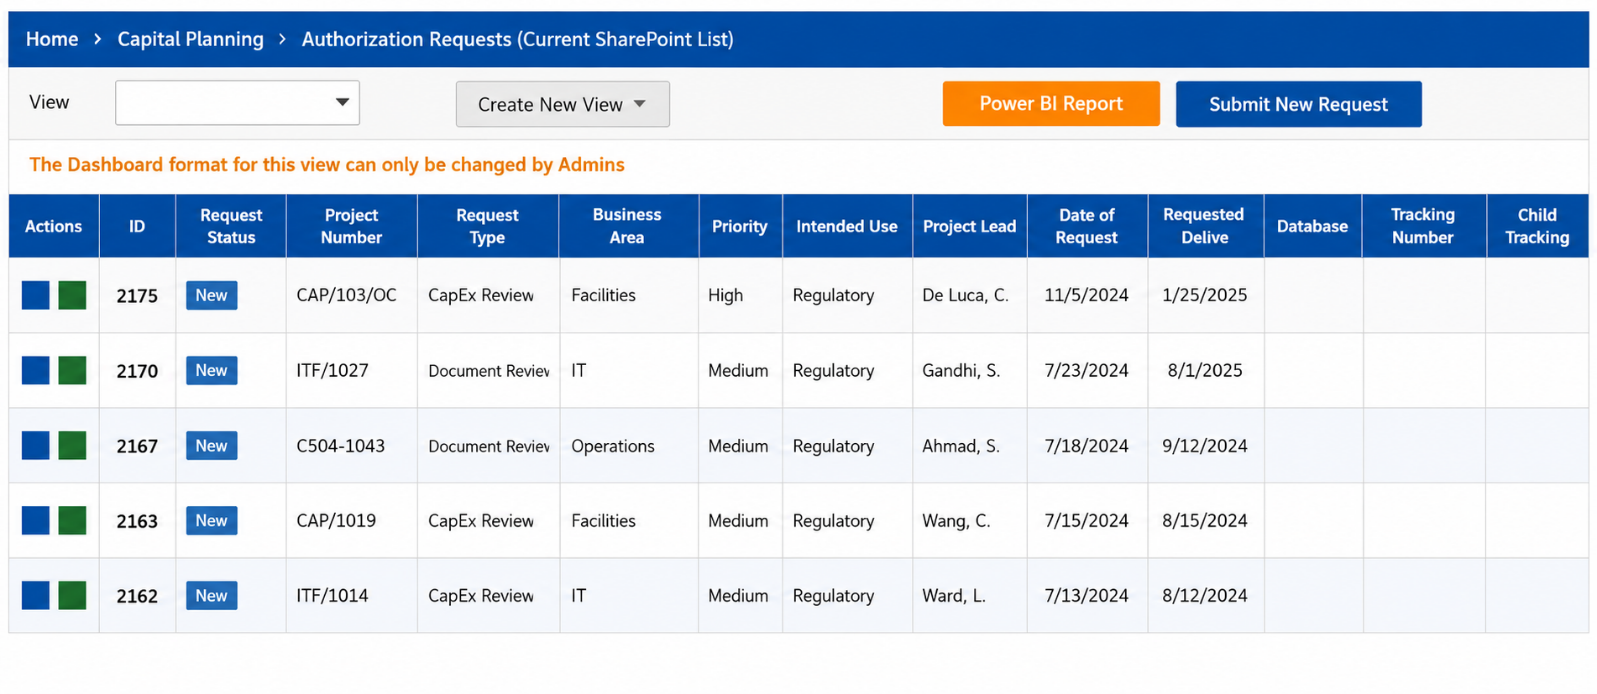The height and width of the screenshot is (694, 1597).
Task: Click the Child Tracking column header
Action: (1537, 226)
